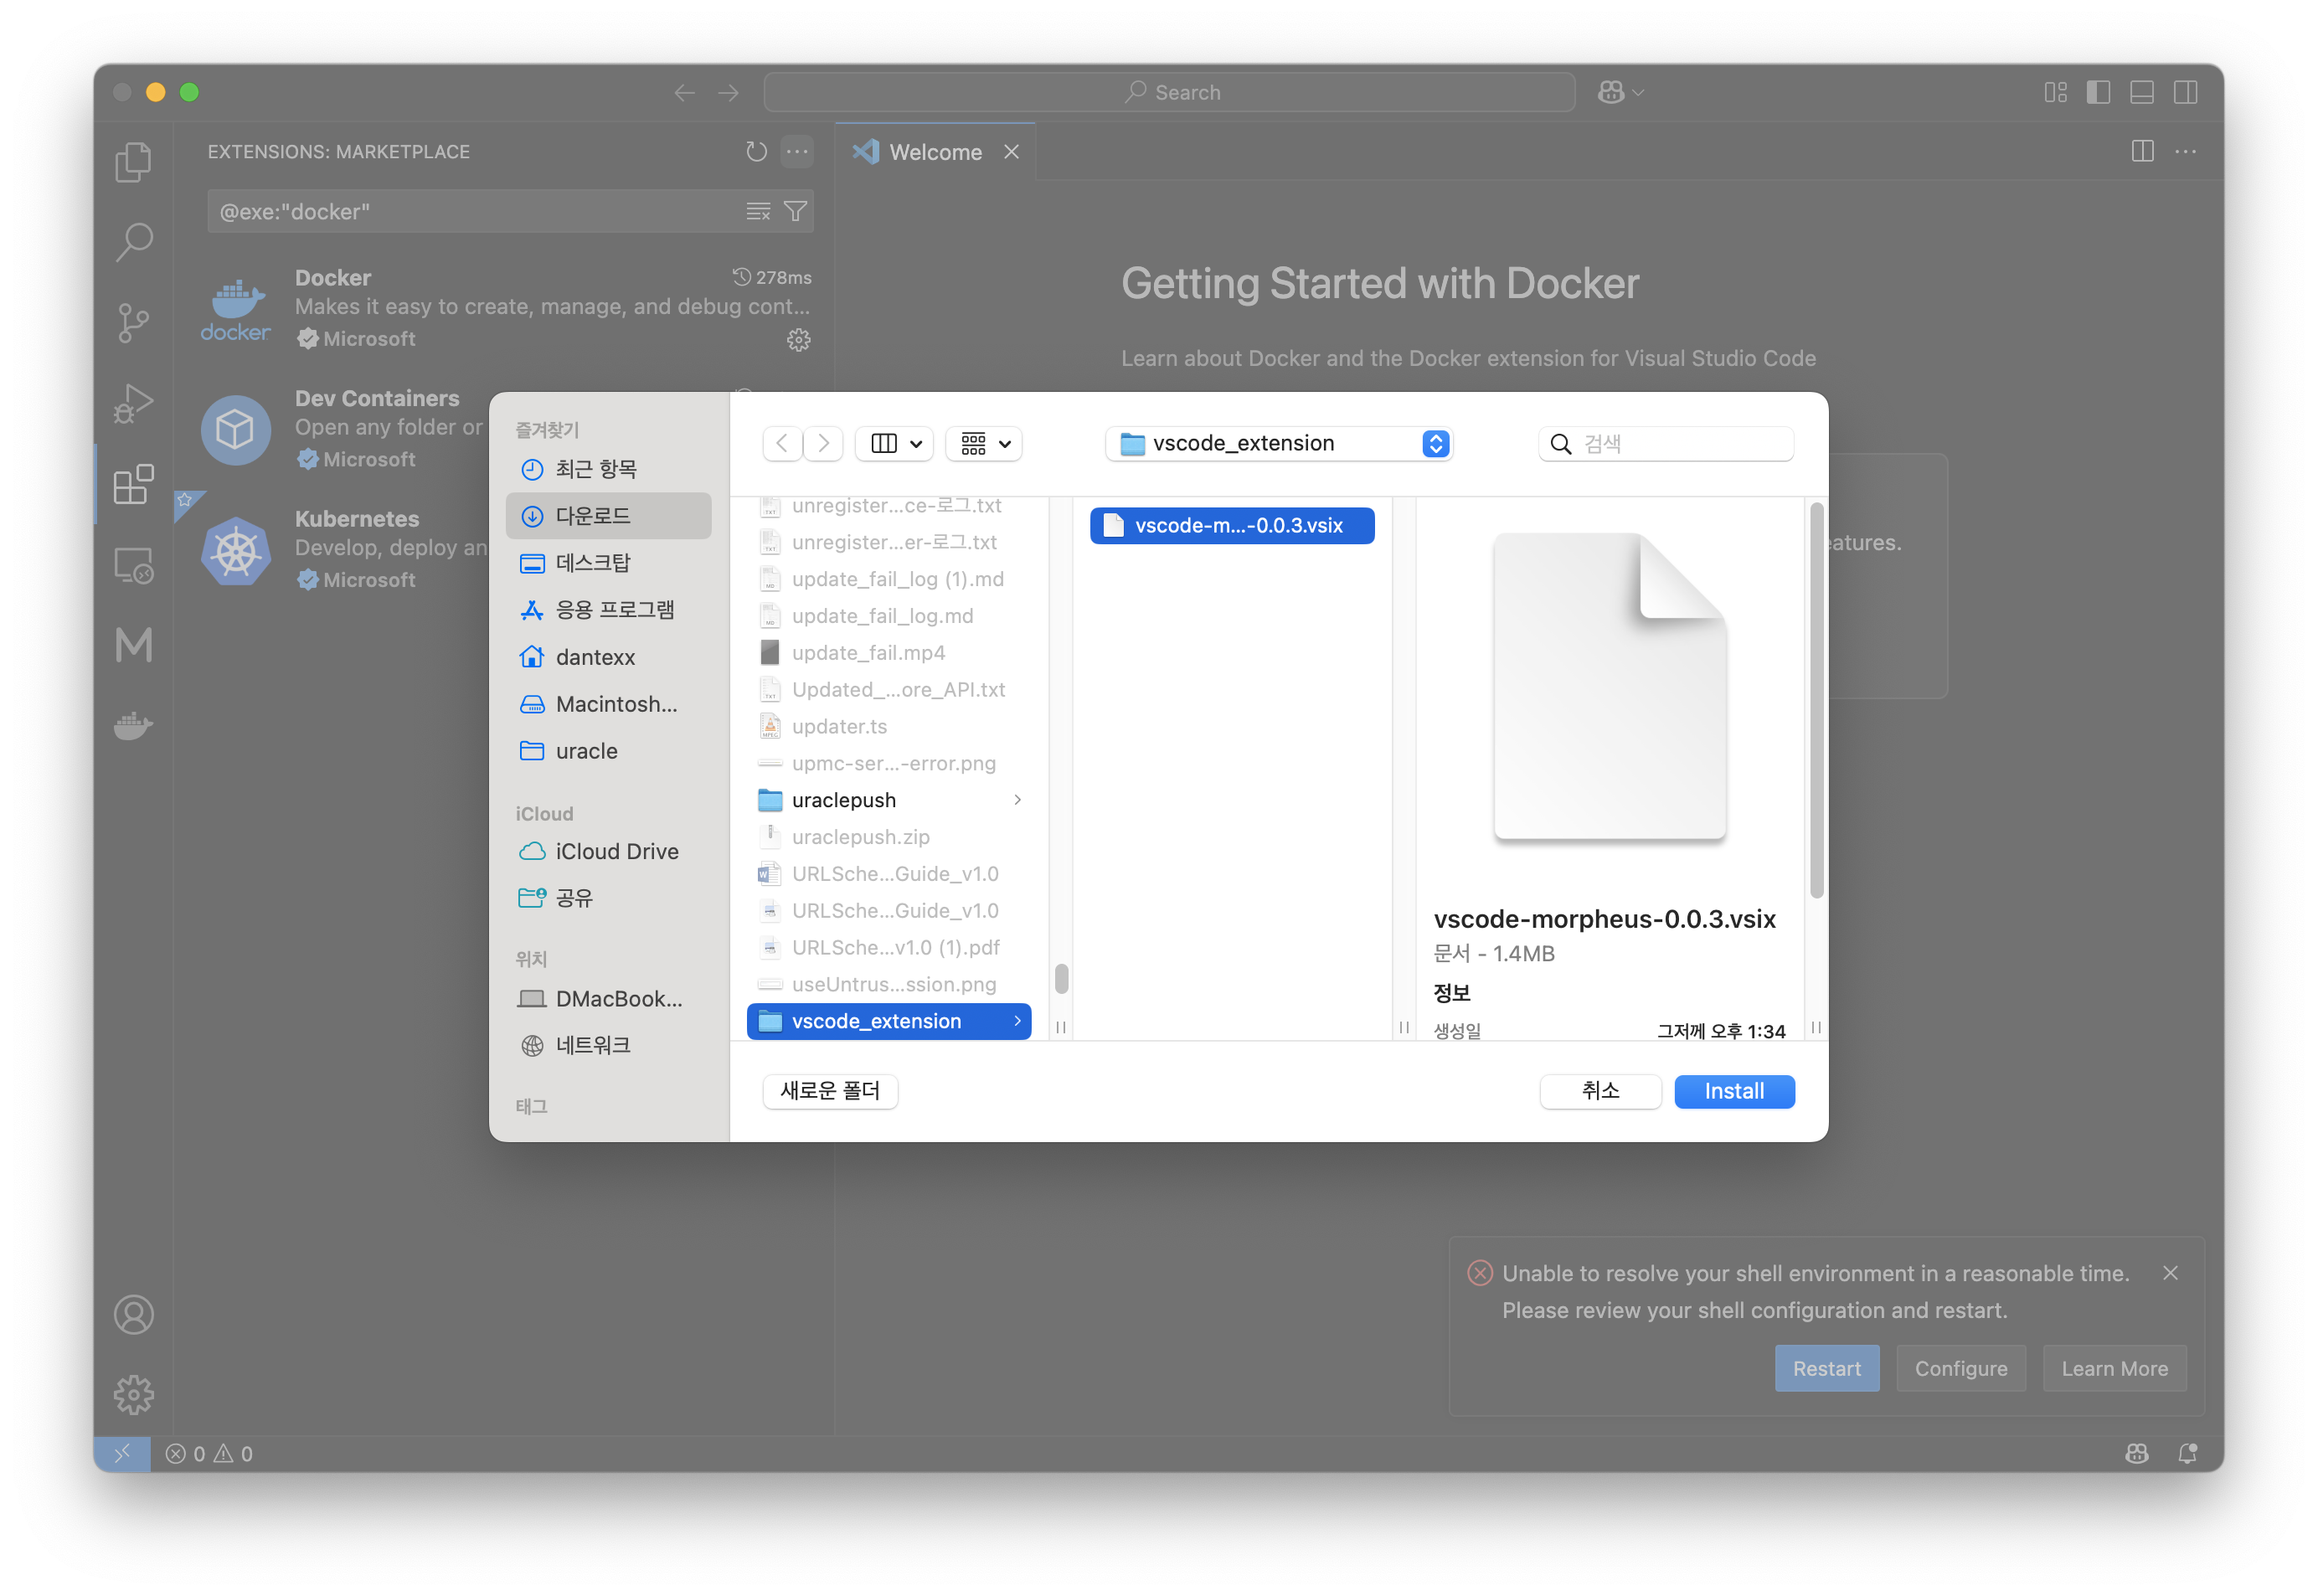The image size is (2318, 1596).
Task: Open the Run and Debug view
Action: pos(134,403)
